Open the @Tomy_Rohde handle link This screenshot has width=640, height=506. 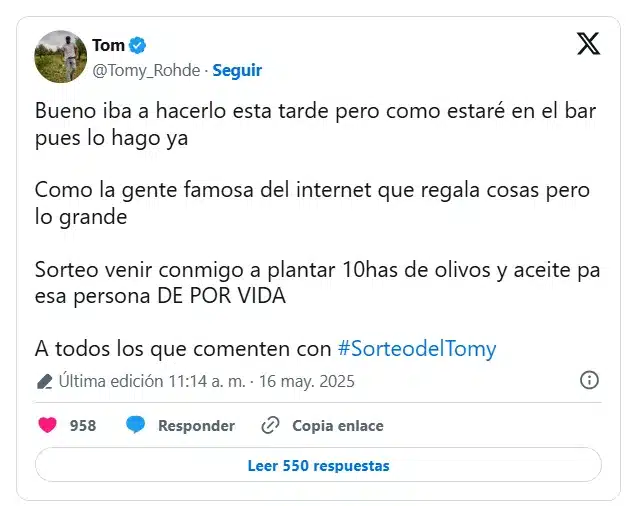click(x=146, y=70)
